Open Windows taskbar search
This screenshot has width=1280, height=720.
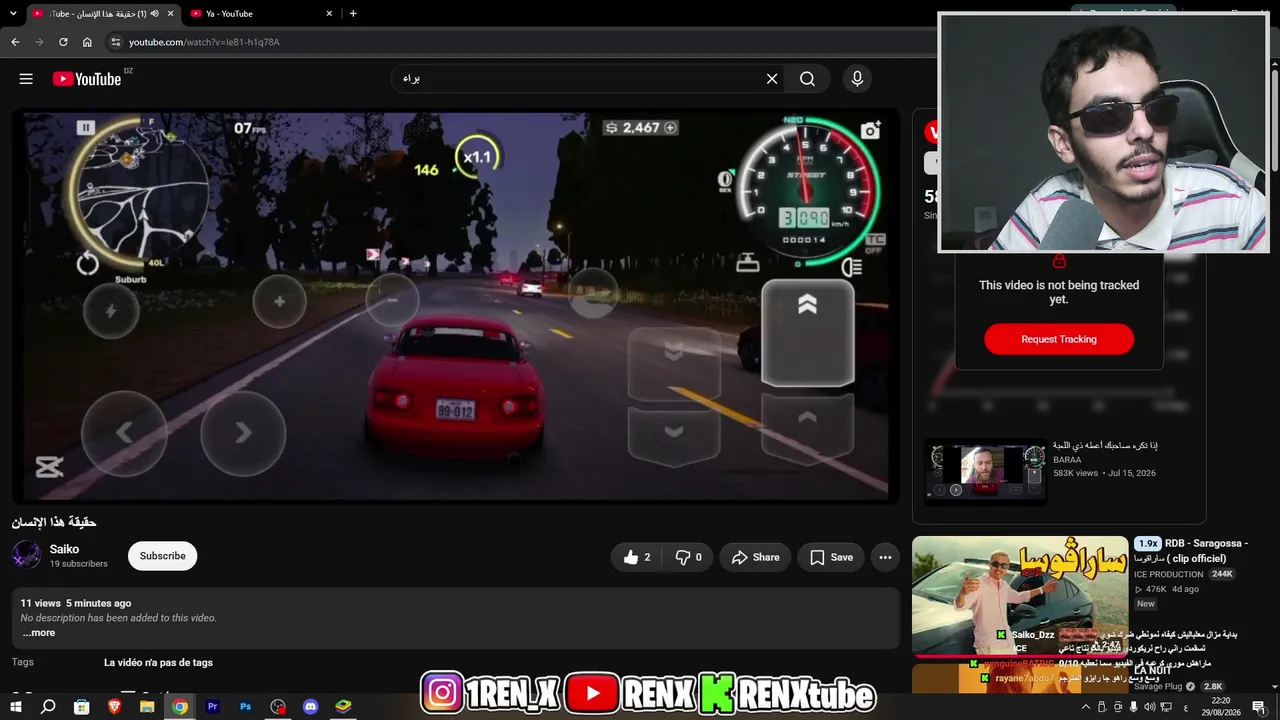pos(48,707)
